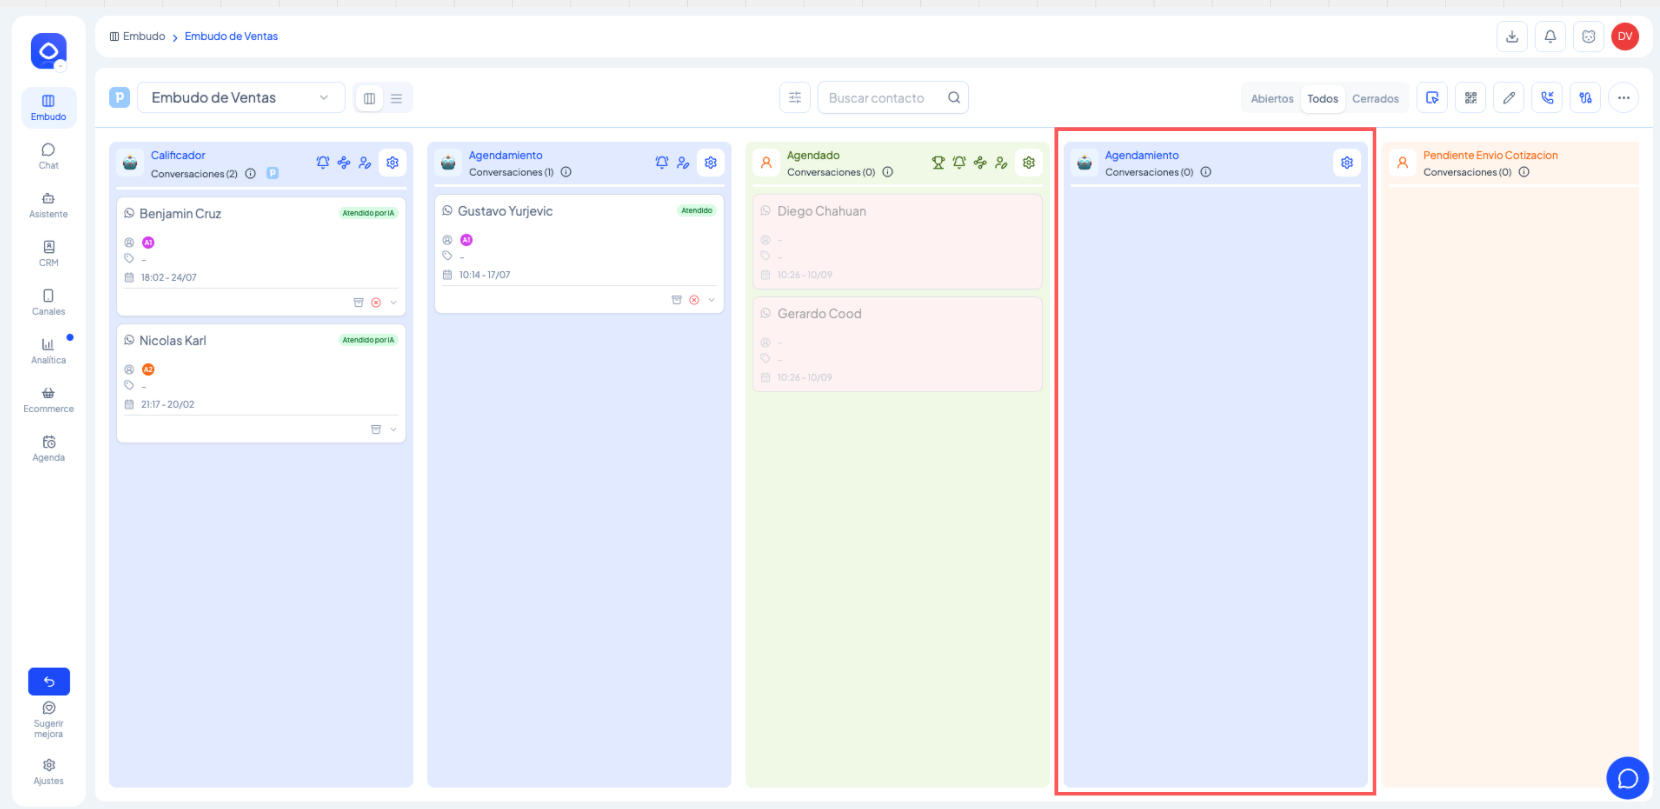Open the QR code tool in toolbar
The width and height of the screenshot is (1660, 809).
[1470, 98]
